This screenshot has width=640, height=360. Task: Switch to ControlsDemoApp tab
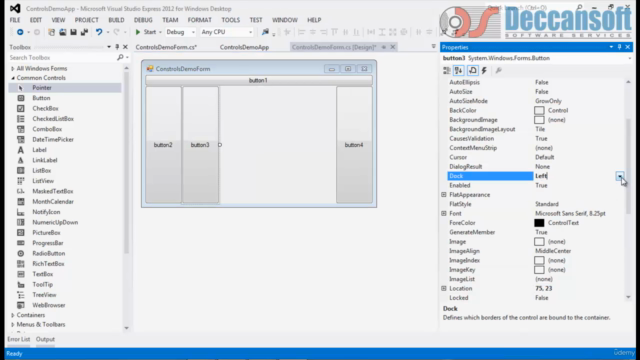pos(244,47)
